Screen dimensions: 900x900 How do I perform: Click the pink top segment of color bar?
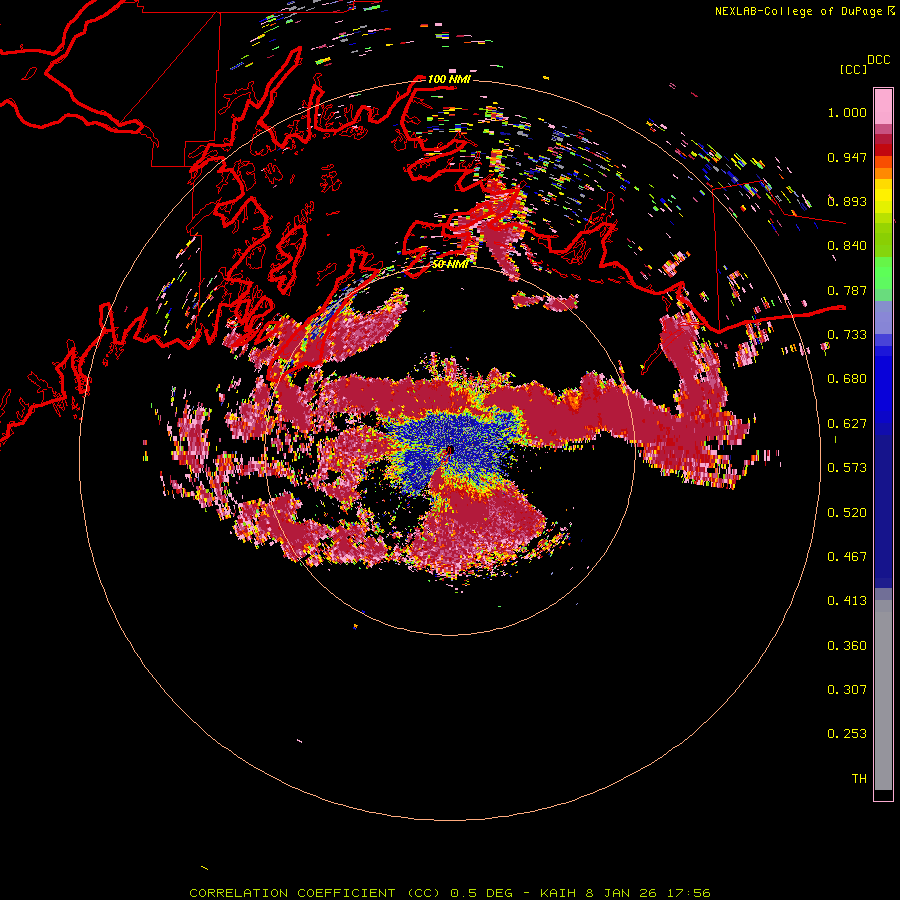pos(883,107)
